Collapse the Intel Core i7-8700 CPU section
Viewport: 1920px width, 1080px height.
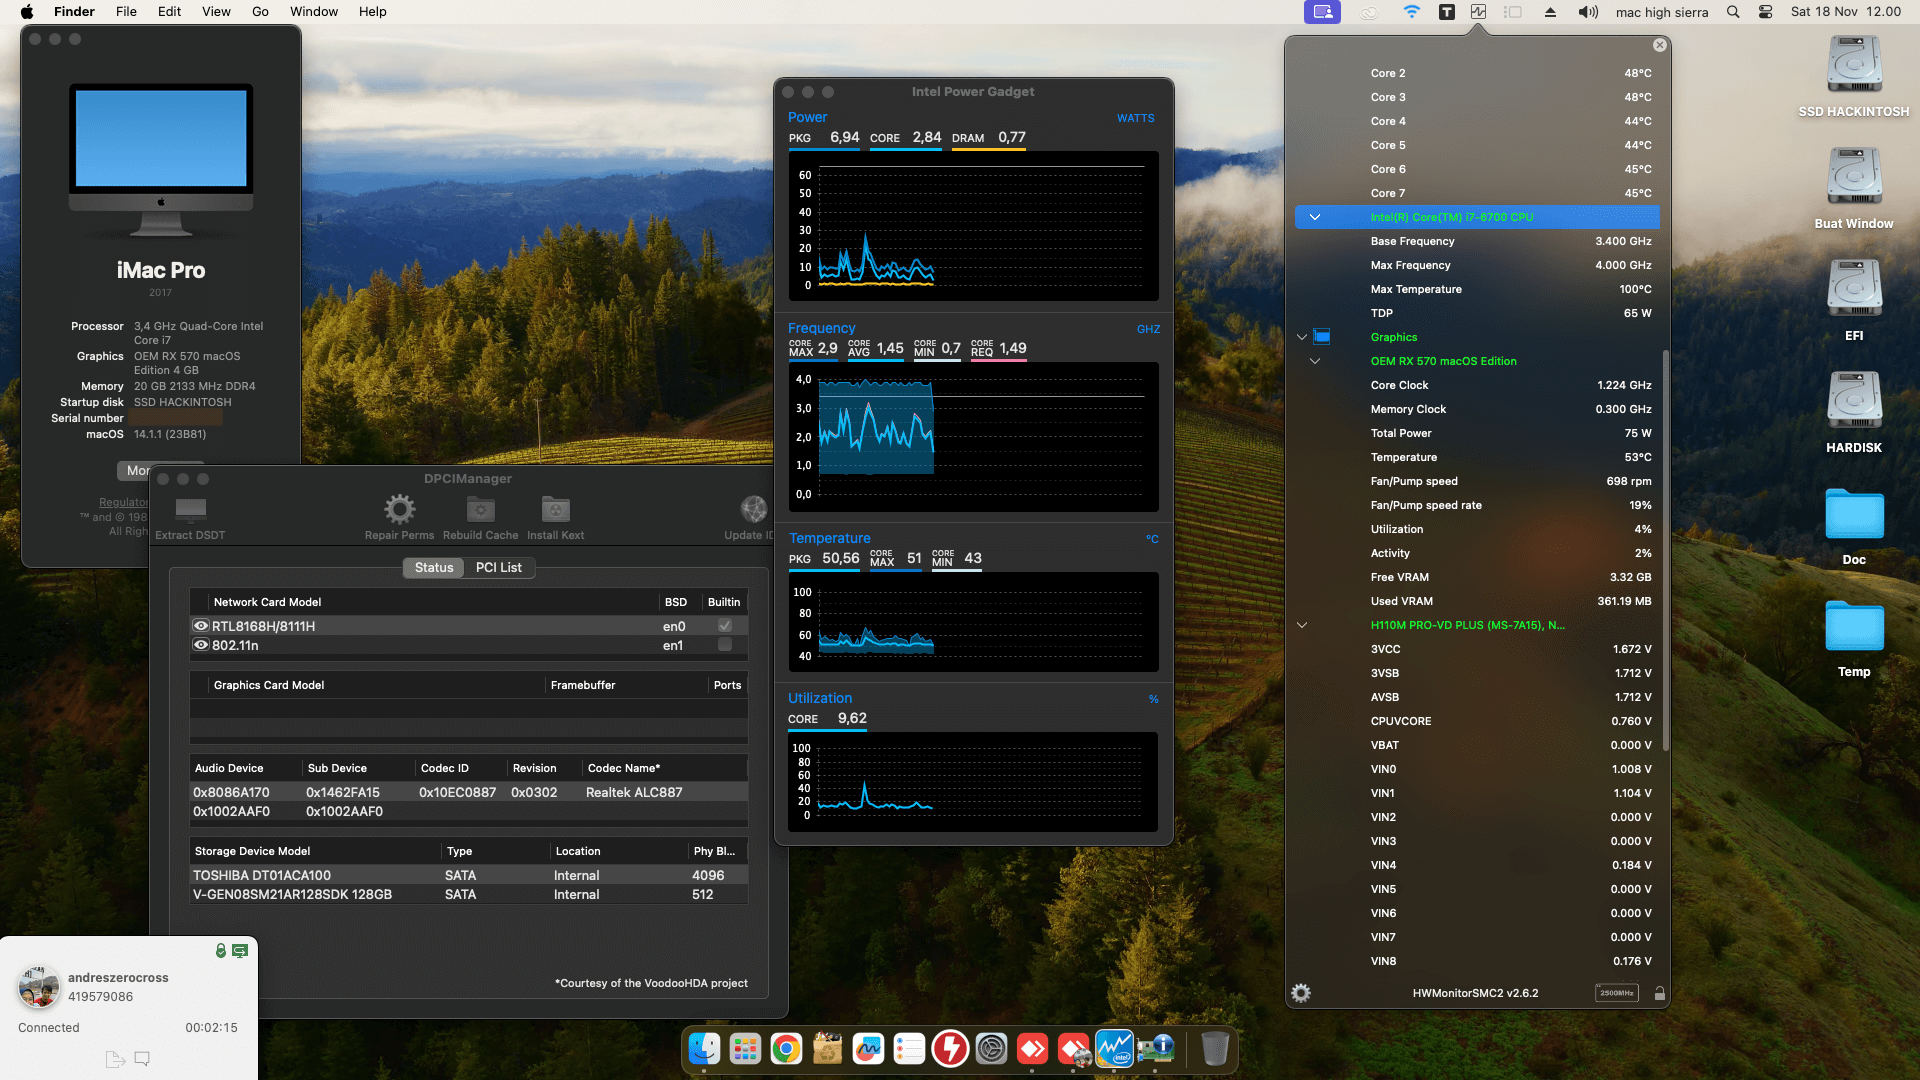click(1315, 217)
